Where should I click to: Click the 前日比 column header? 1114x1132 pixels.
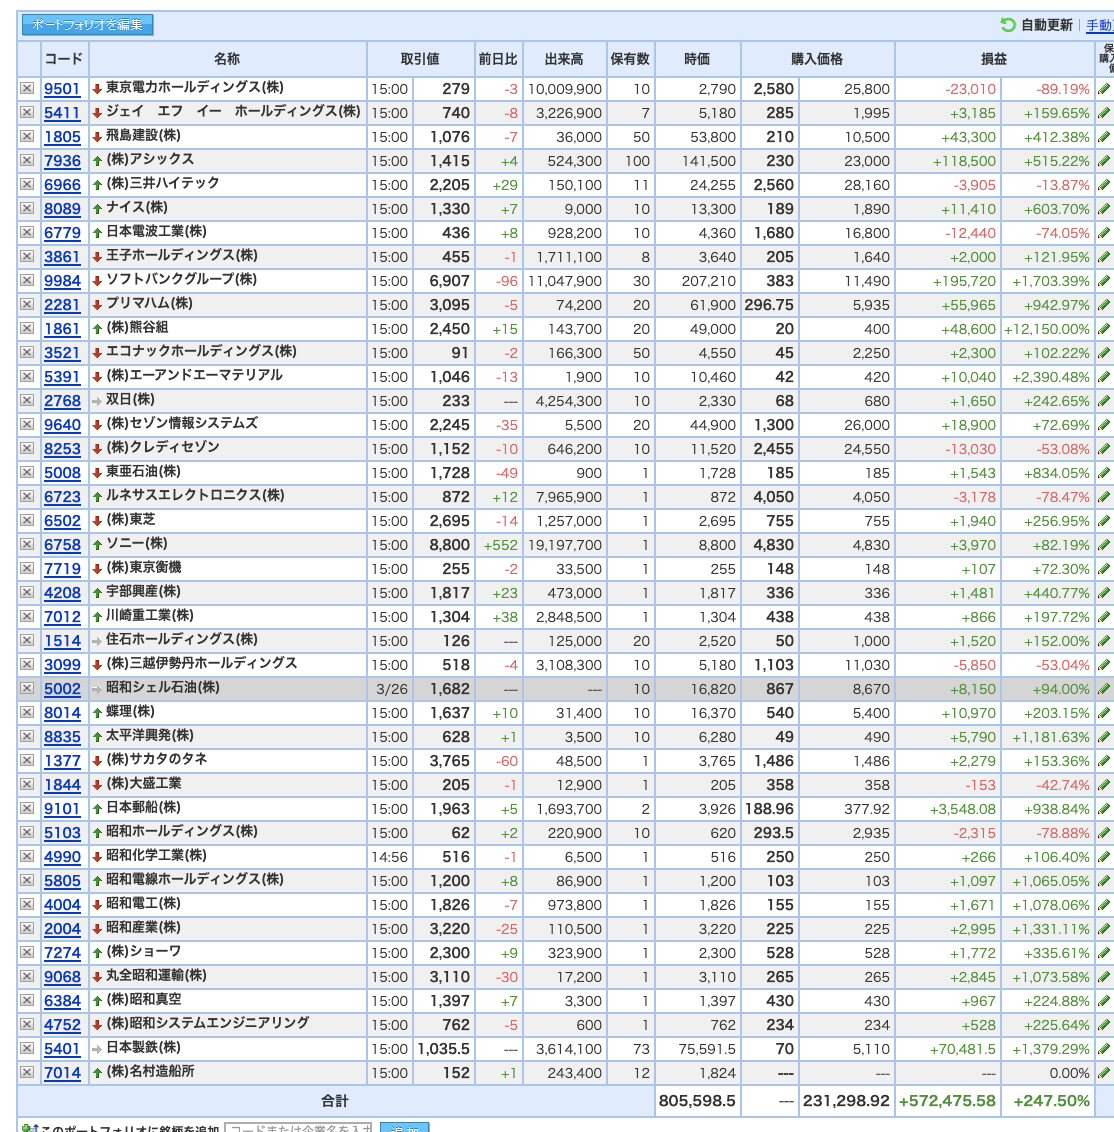498,59
